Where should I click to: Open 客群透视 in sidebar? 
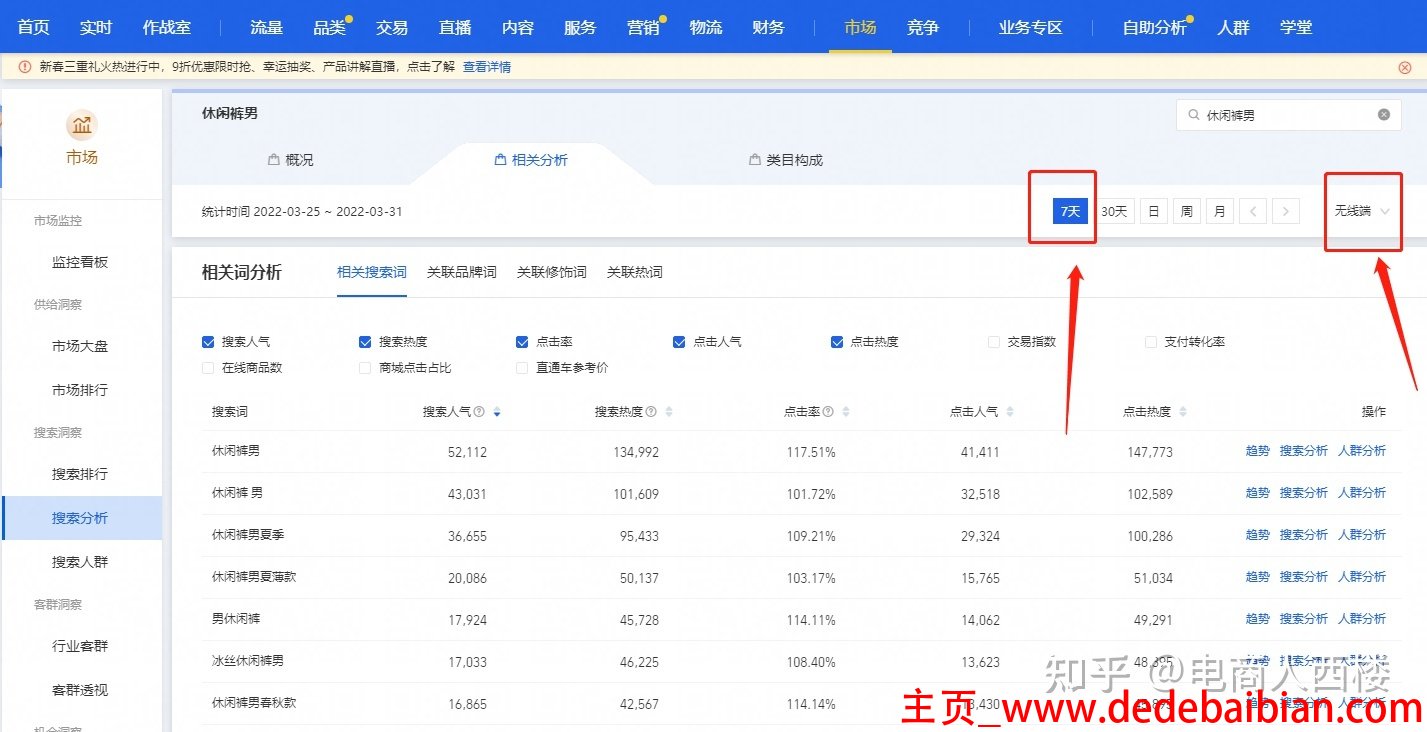click(80, 690)
